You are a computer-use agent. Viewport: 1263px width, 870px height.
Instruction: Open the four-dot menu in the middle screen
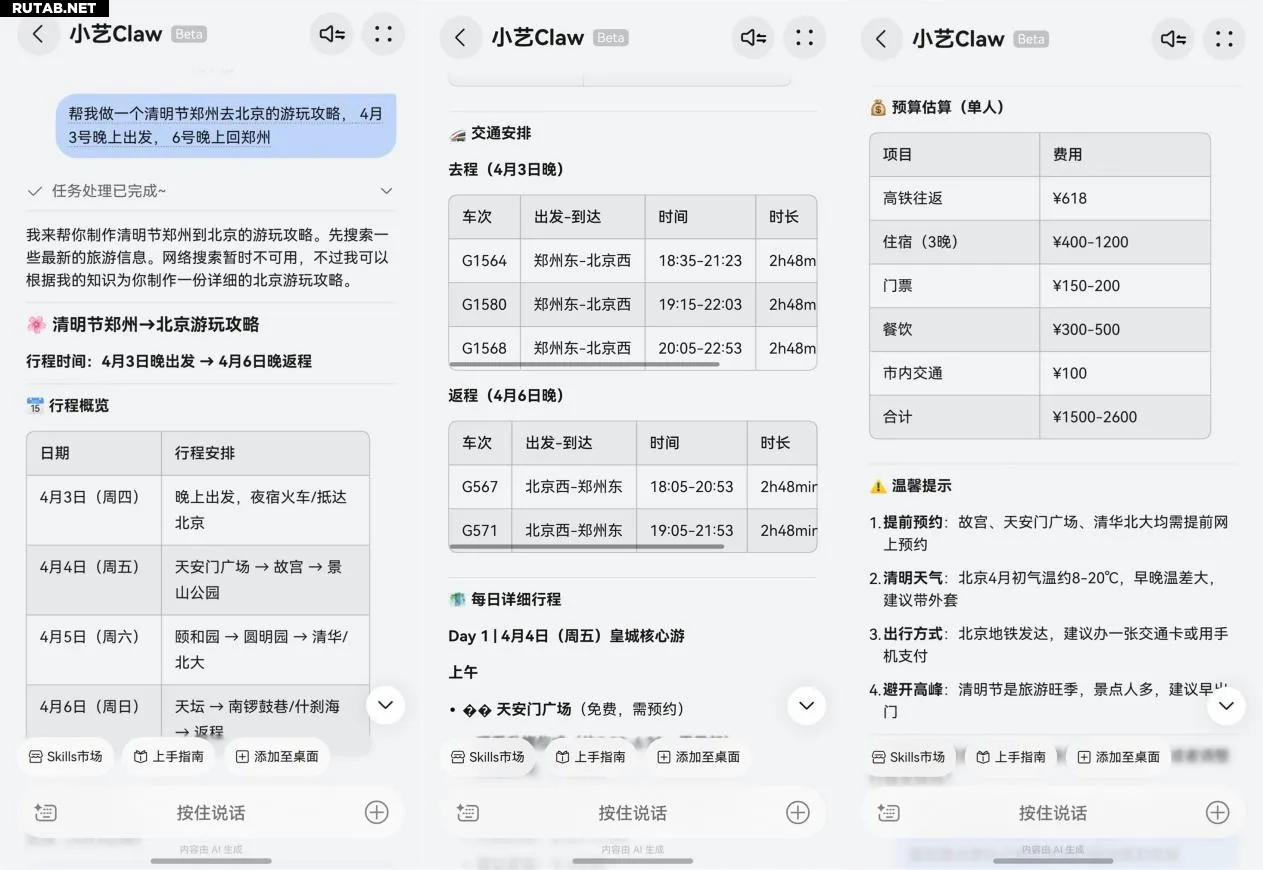804,38
